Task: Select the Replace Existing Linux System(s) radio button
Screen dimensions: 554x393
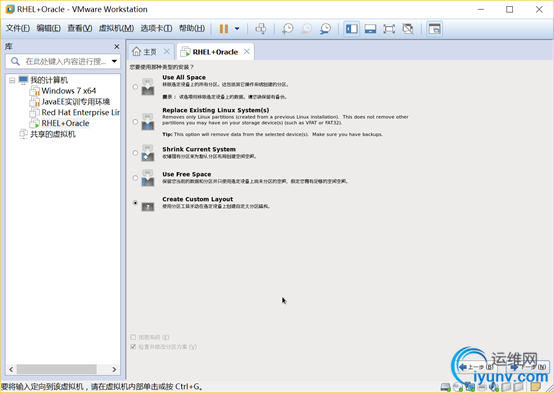Action: (135, 122)
